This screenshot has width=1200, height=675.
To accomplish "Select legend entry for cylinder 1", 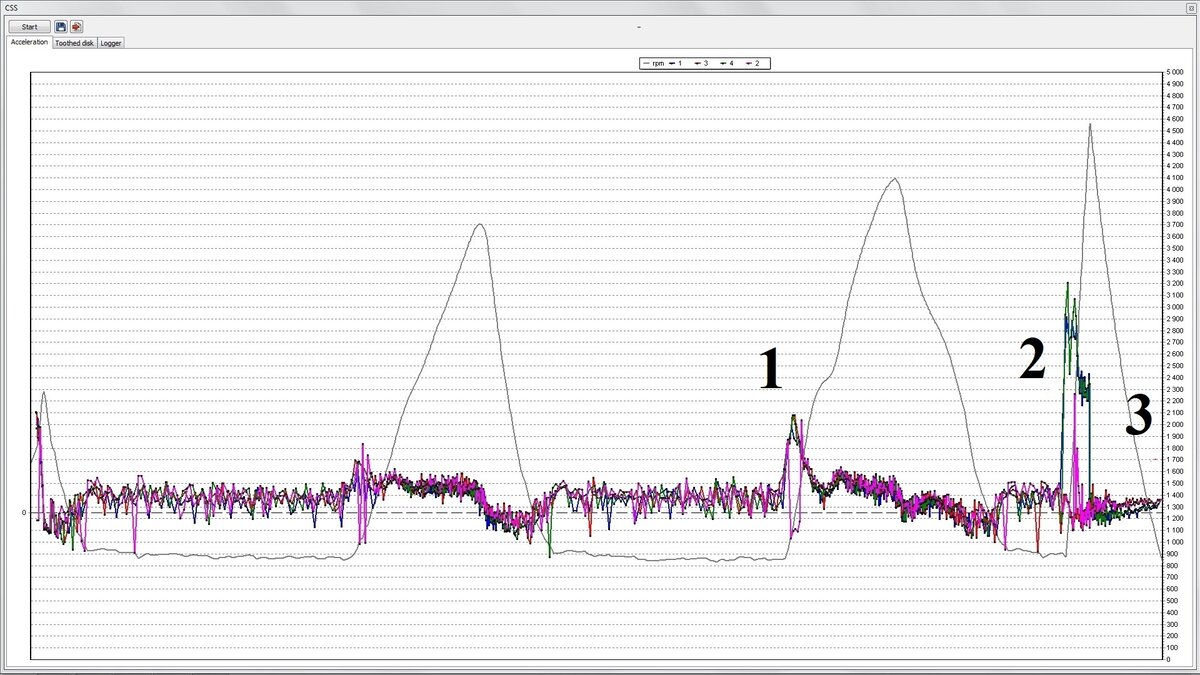I will click(x=676, y=63).
